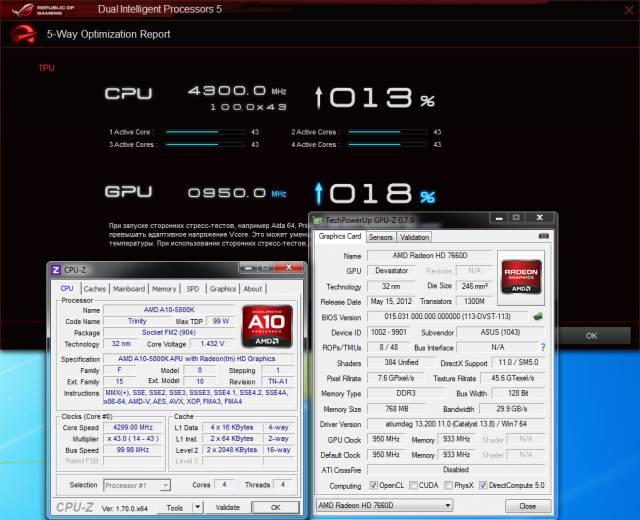The height and width of the screenshot is (520, 640).
Task: Click the Memory Type value DDR3
Action: [x=406, y=393]
